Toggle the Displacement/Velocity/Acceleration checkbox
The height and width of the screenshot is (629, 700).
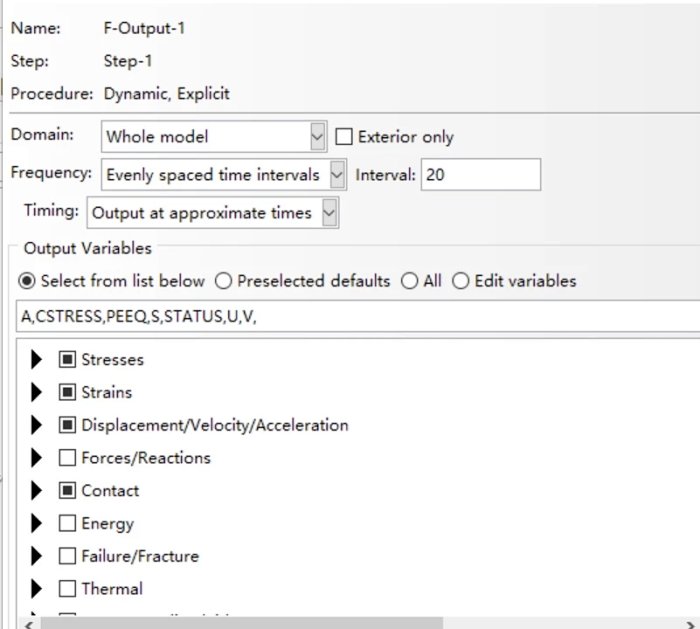click(67, 425)
